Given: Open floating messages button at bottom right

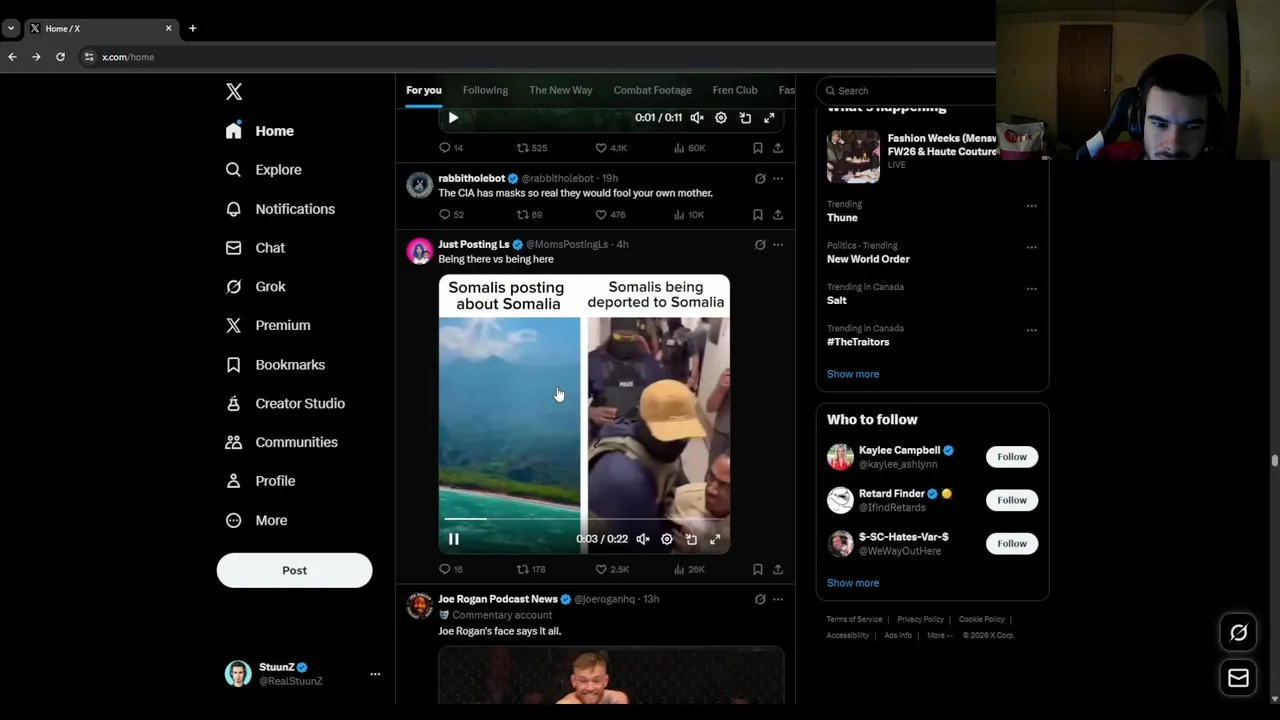Looking at the screenshot, I should click(1238, 679).
